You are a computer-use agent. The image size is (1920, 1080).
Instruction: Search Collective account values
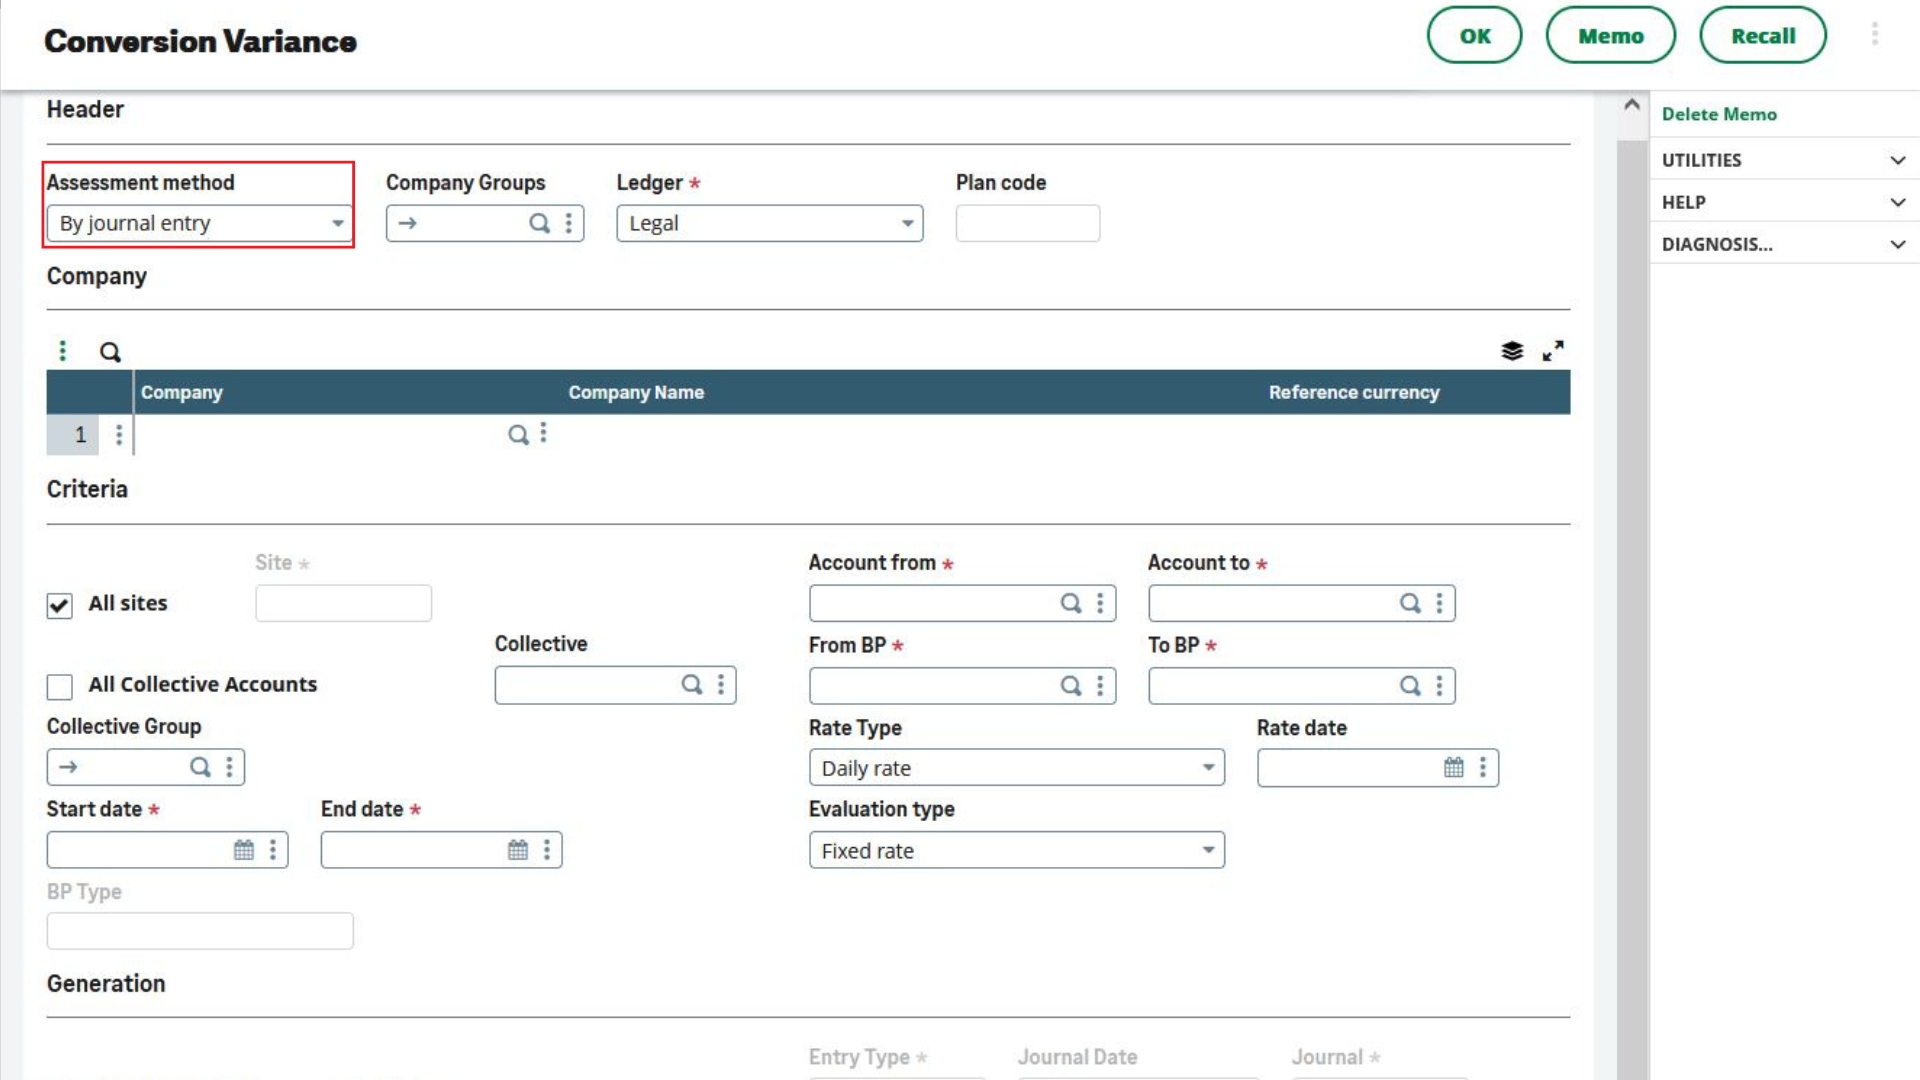click(x=692, y=685)
